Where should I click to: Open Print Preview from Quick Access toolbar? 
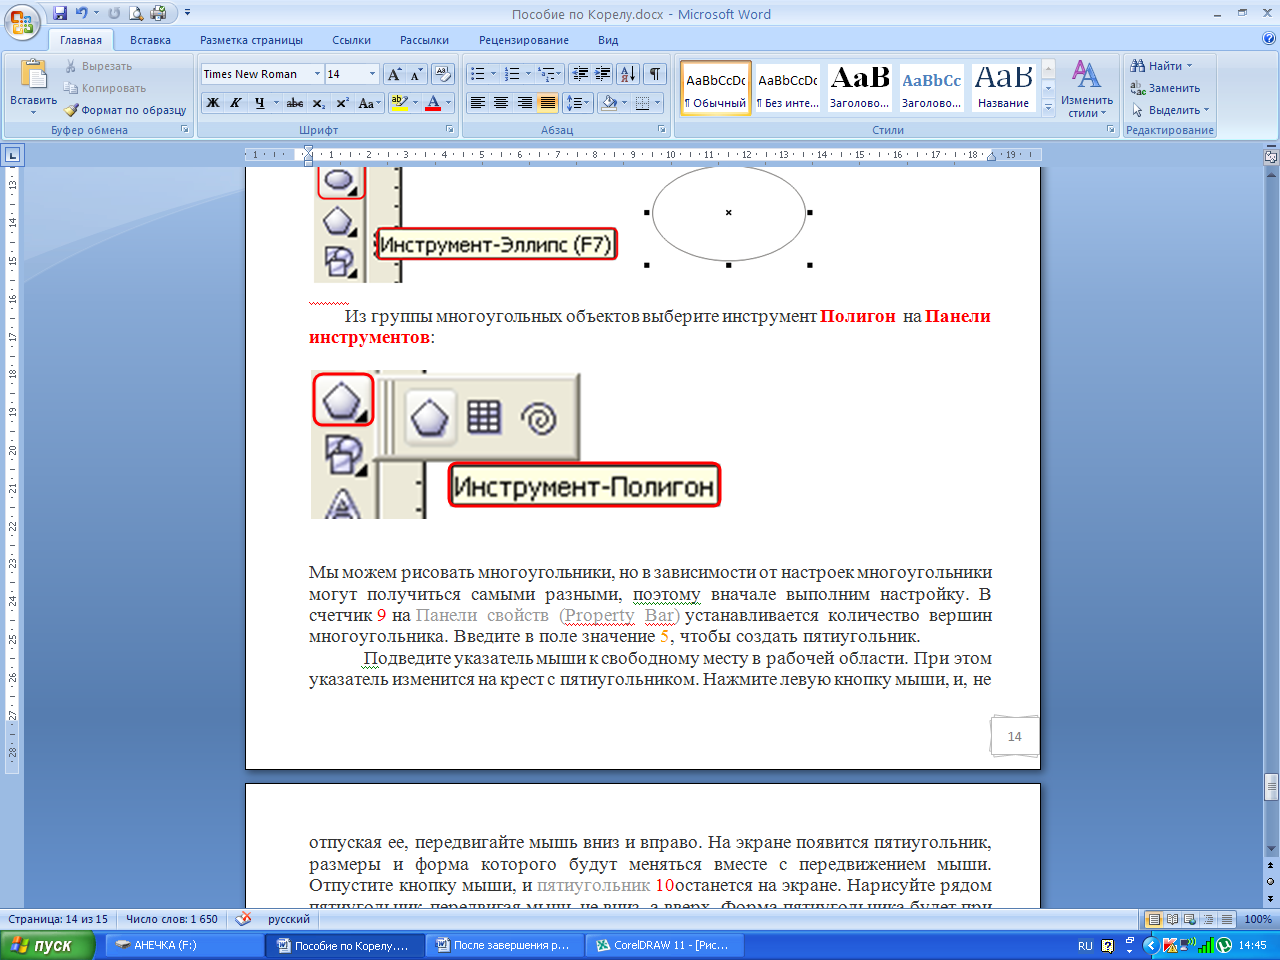pos(136,13)
